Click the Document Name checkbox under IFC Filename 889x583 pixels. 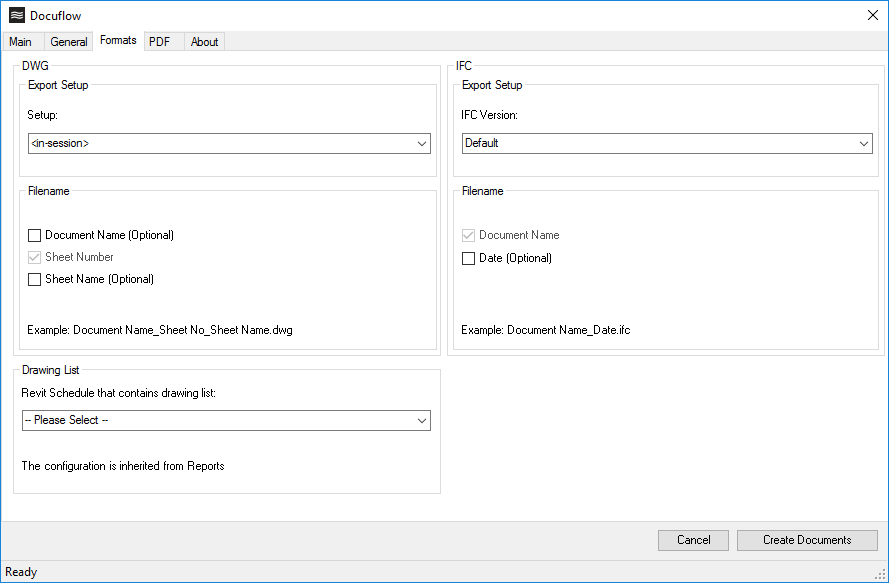click(468, 235)
